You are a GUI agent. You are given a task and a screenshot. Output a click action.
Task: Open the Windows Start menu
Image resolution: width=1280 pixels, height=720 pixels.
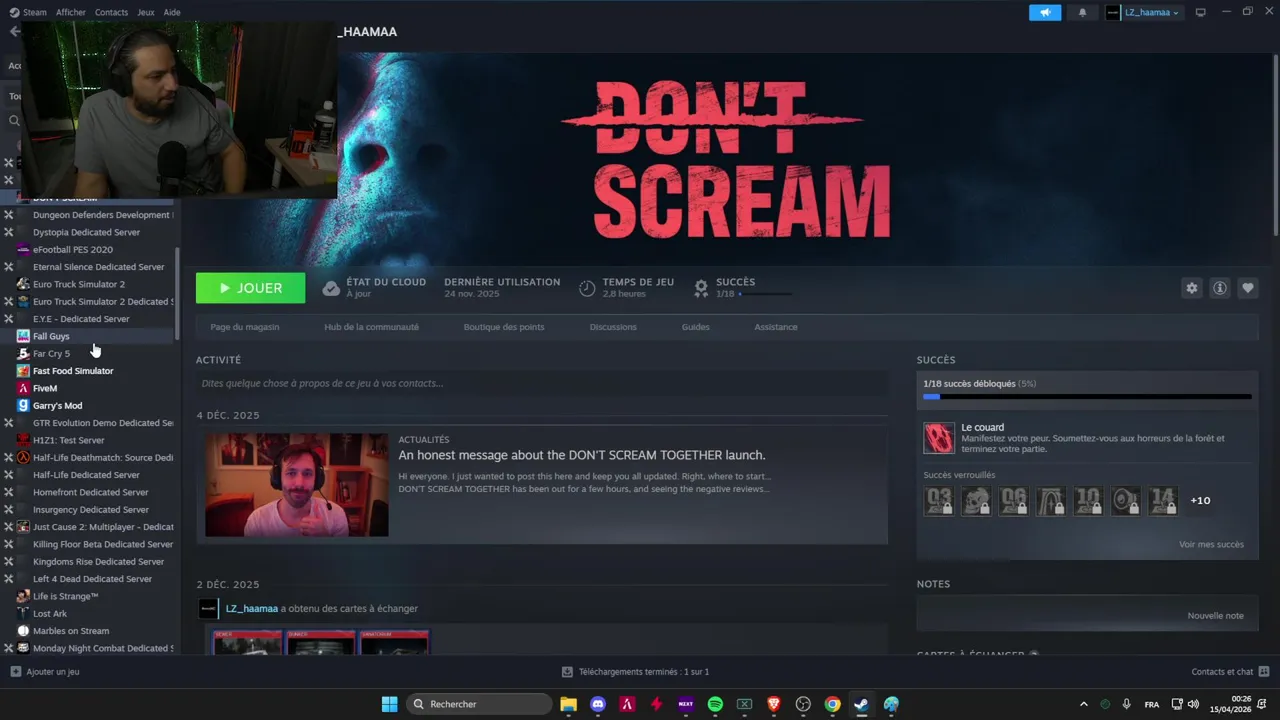[x=389, y=704]
